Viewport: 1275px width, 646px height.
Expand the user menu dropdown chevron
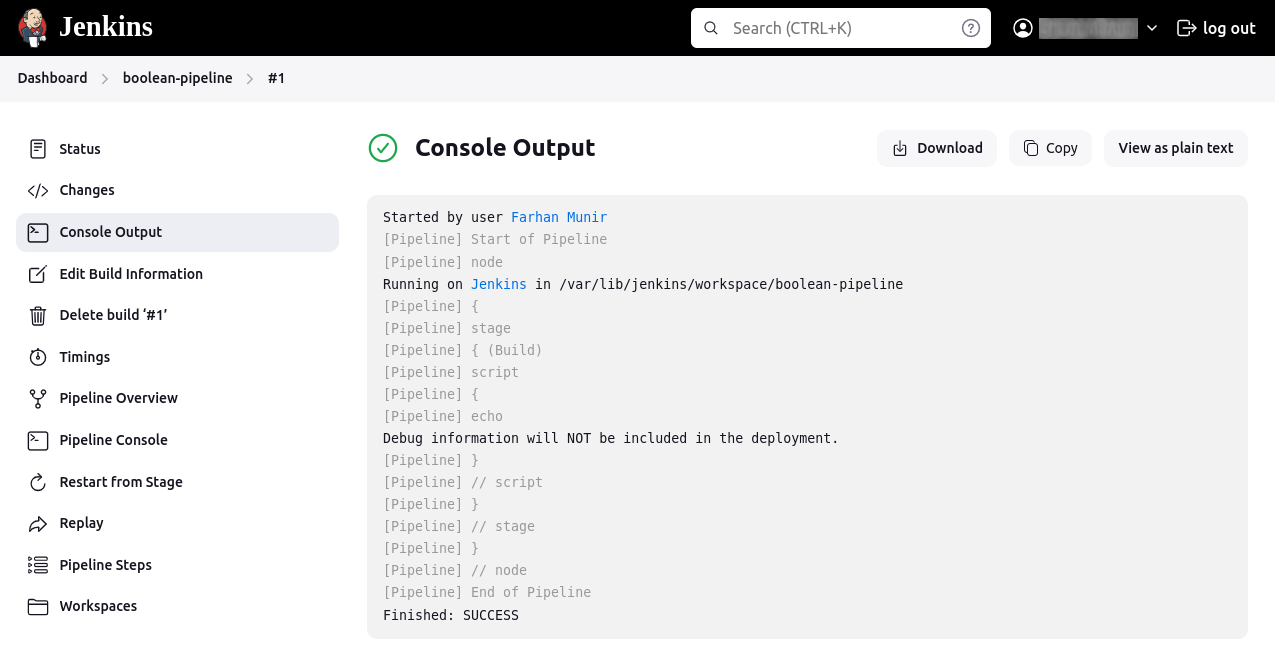(x=1152, y=28)
